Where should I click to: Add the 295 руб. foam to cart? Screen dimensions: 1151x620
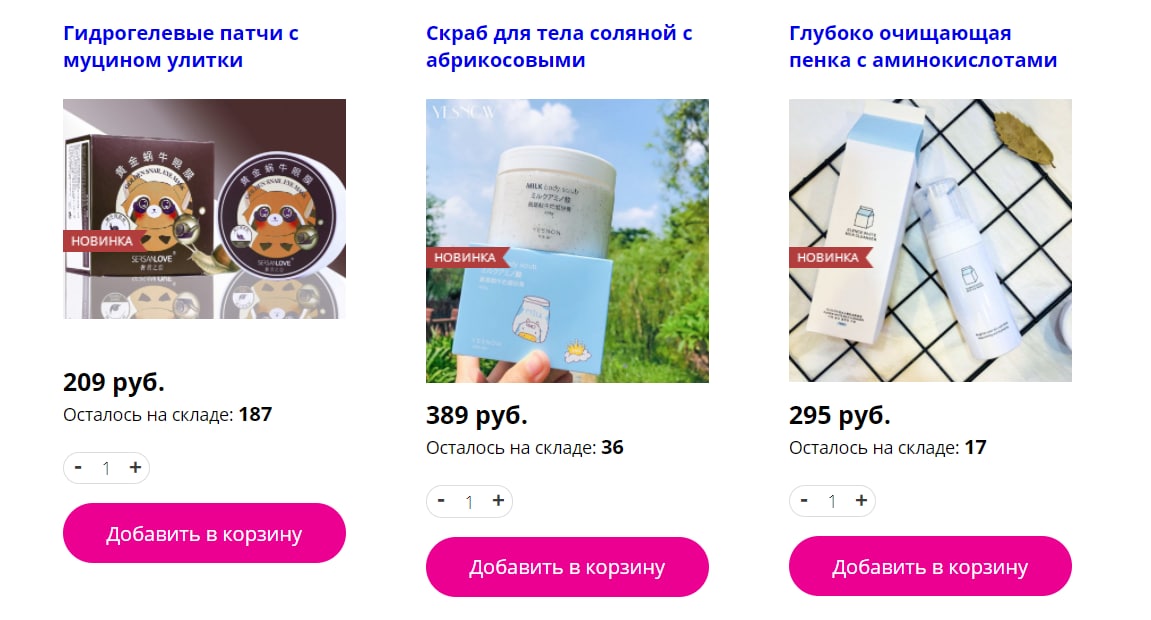(930, 566)
